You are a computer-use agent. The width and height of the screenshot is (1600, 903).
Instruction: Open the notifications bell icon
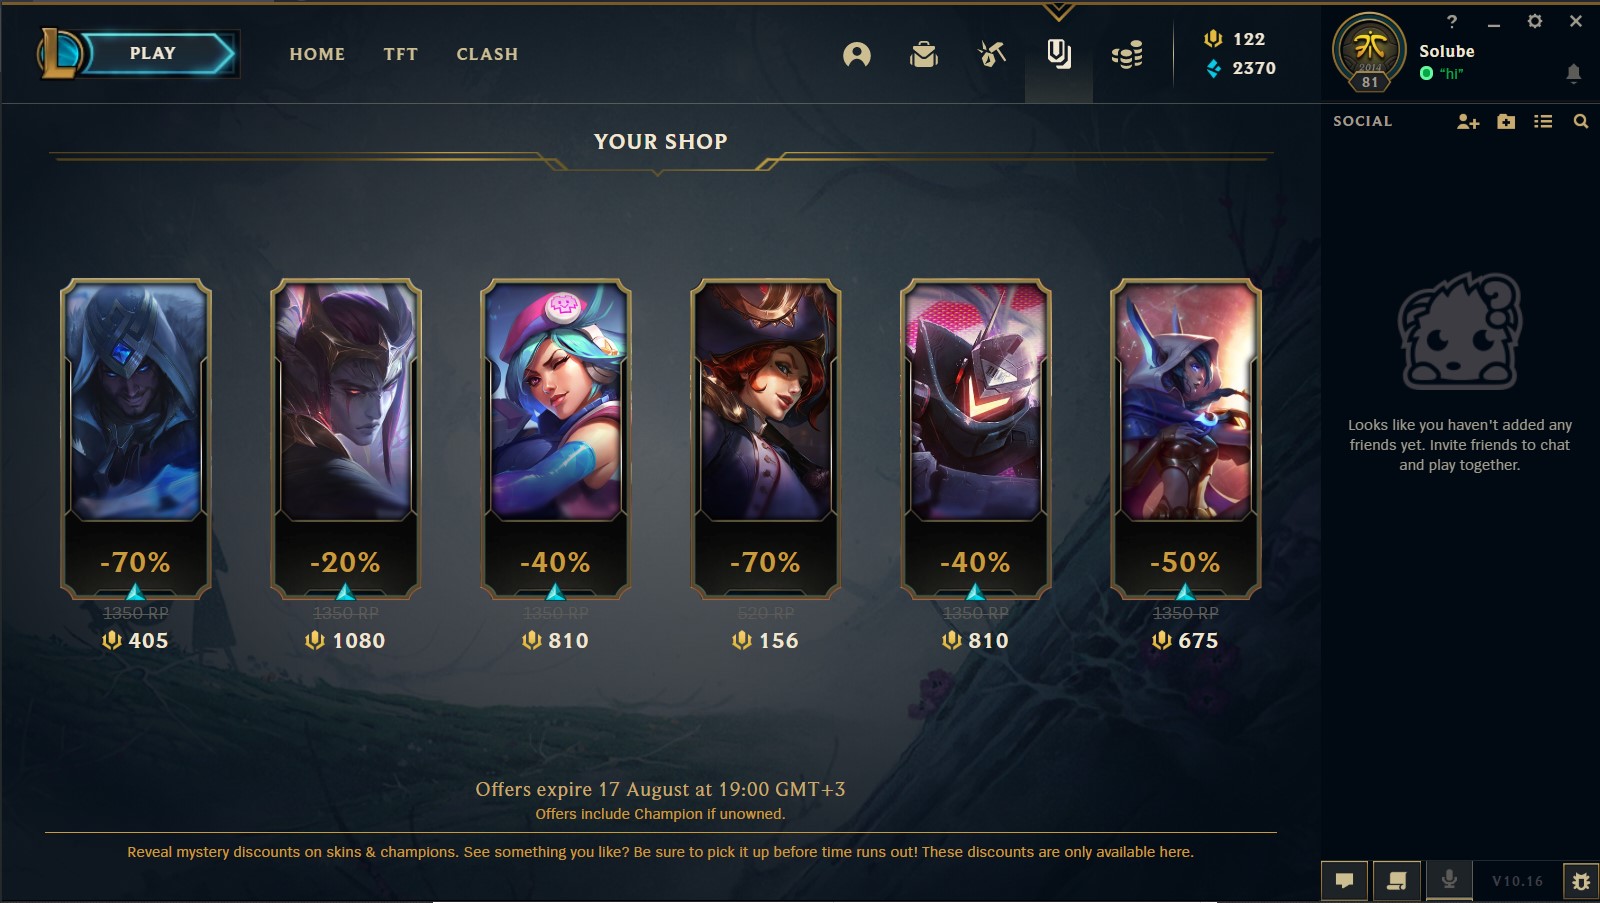point(1573,72)
